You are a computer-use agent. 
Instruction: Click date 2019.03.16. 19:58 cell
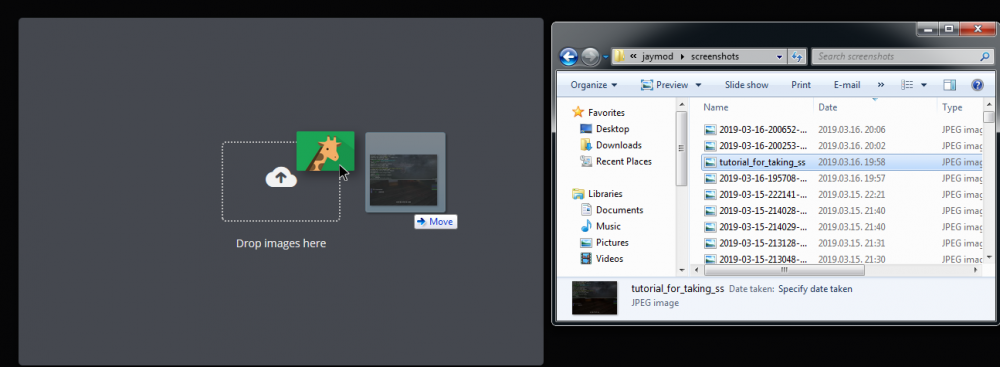pyautogui.click(x=851, y=162)
